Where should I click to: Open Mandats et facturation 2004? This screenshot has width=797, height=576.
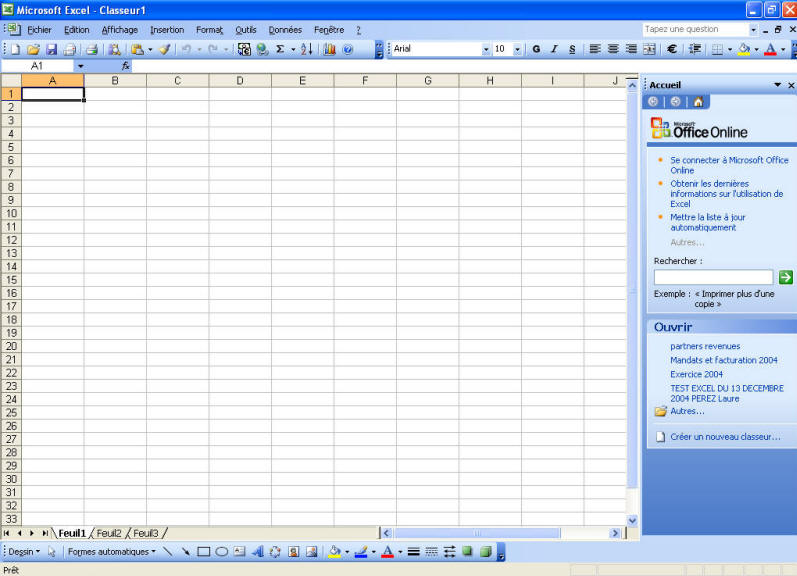(x=724, y=360)
